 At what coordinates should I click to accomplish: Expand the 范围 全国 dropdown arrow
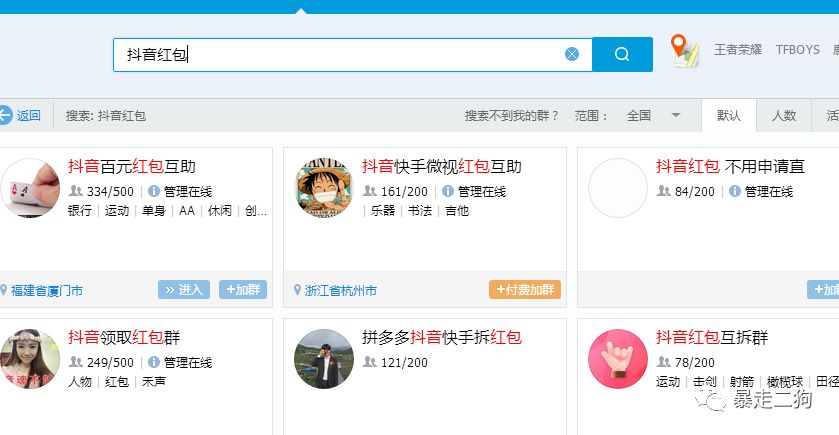point(676,115)
